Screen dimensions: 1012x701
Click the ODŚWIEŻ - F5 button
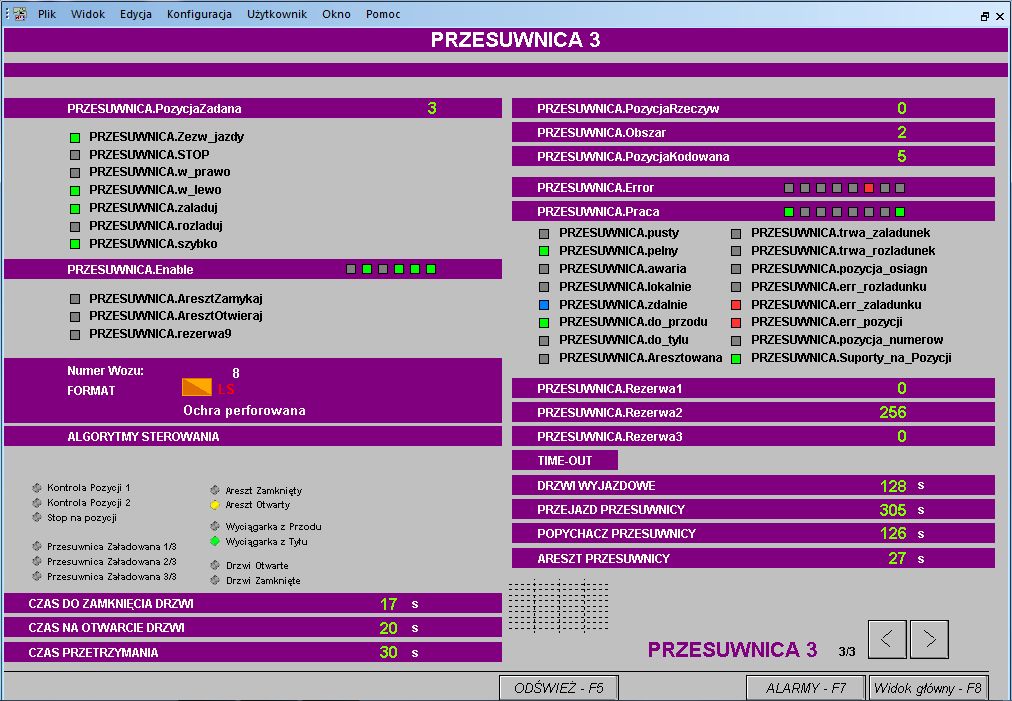point(559,688)
